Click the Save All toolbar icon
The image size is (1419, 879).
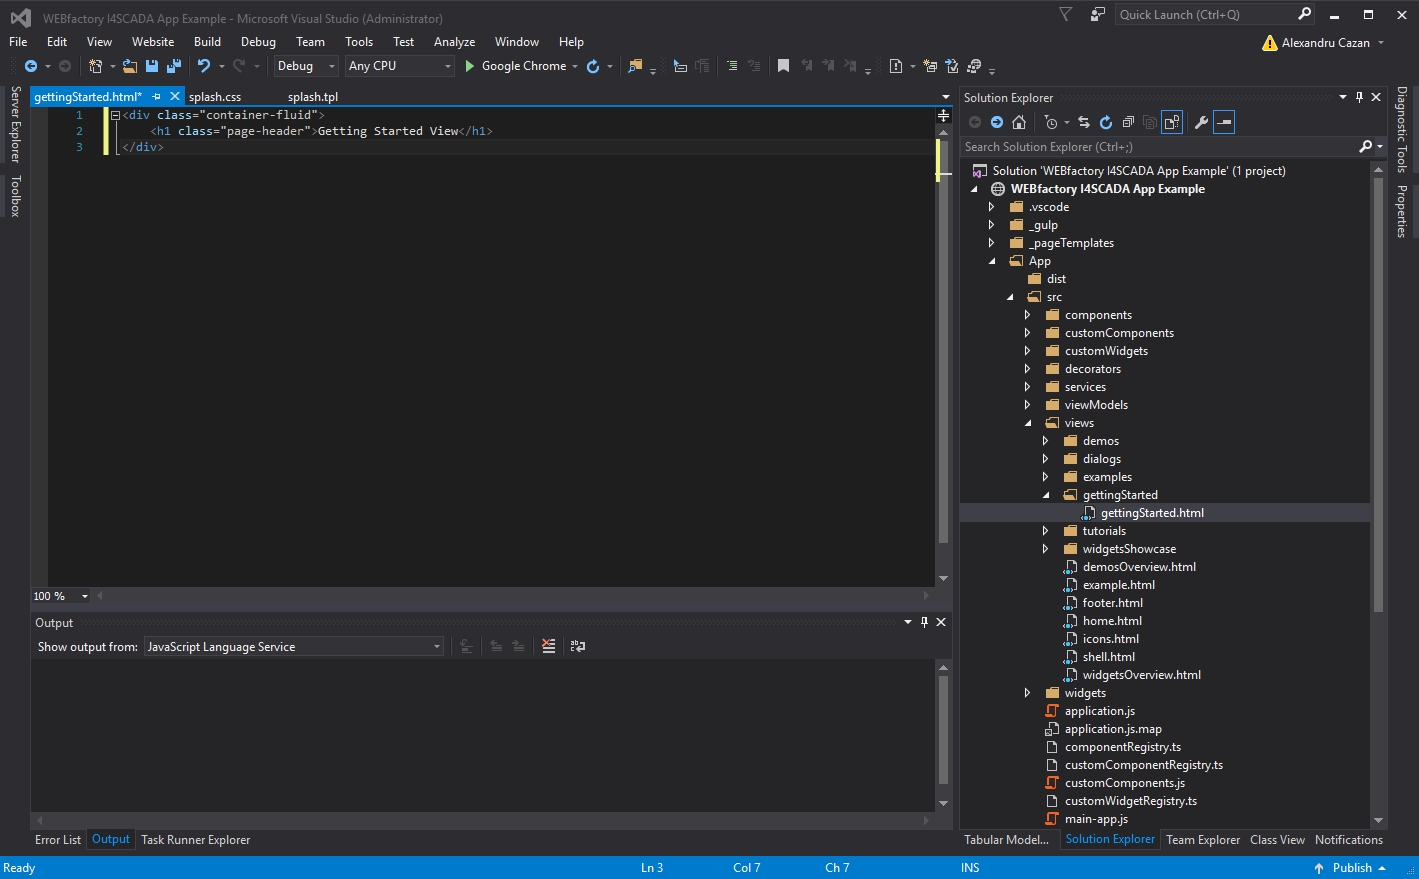[x=173, y=66]
